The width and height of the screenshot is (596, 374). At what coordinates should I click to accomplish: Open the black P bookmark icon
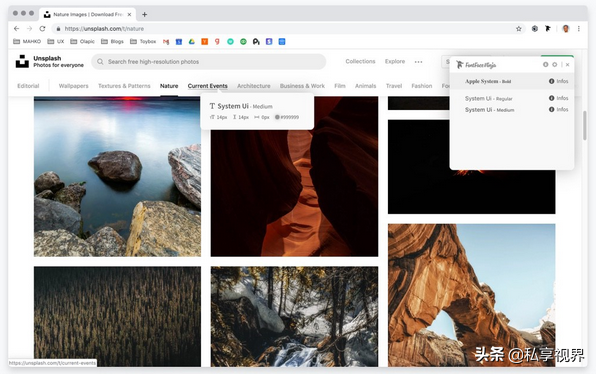256,41
